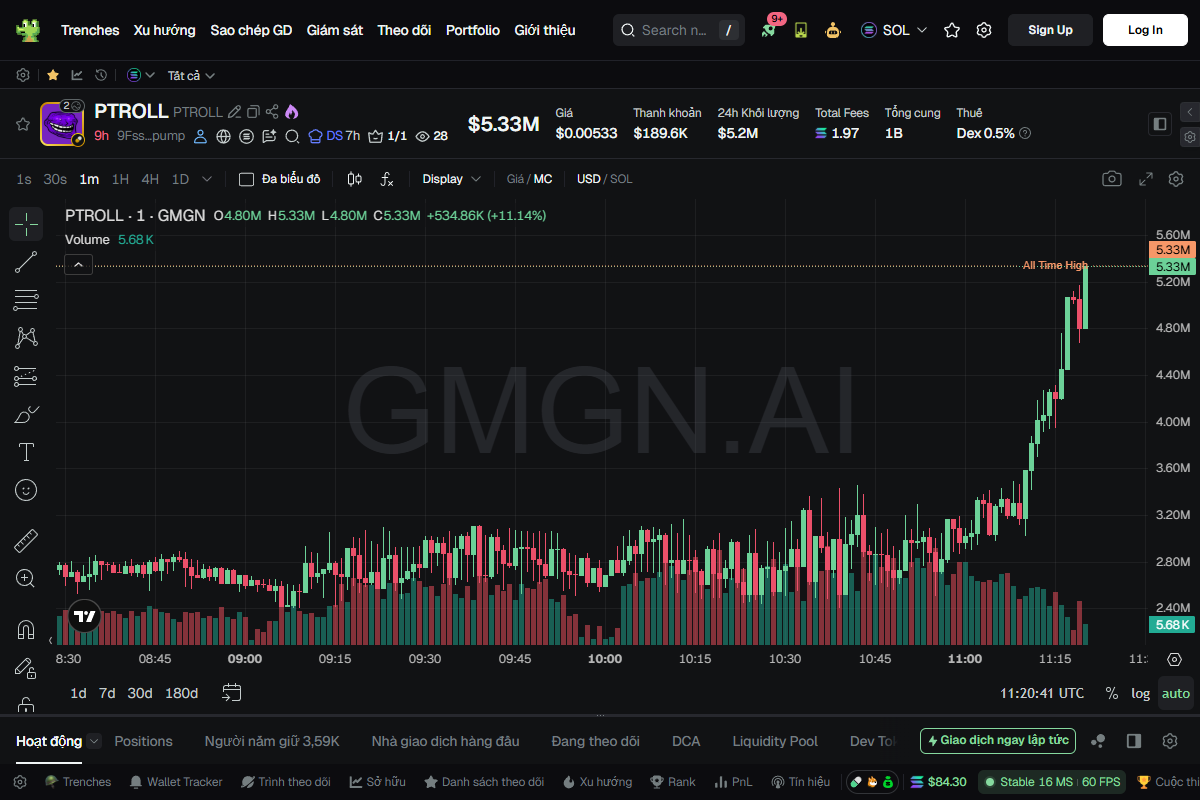1200x800 pixels.
Task: Expand the Tất cả filter dropdown
Action: tap(191, 75)
